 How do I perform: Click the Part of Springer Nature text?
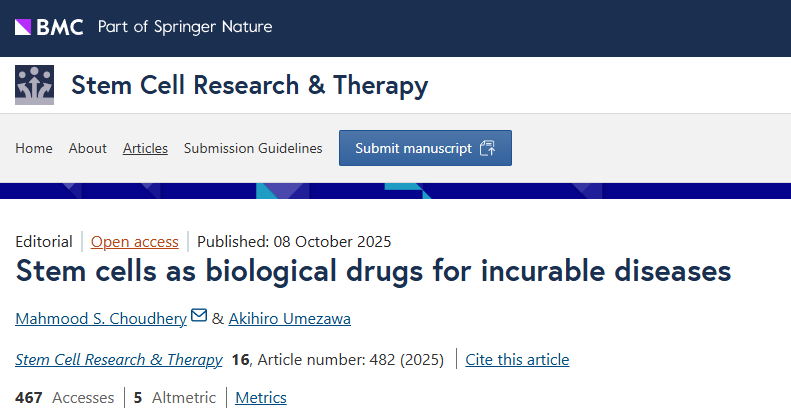pos(185,26)
